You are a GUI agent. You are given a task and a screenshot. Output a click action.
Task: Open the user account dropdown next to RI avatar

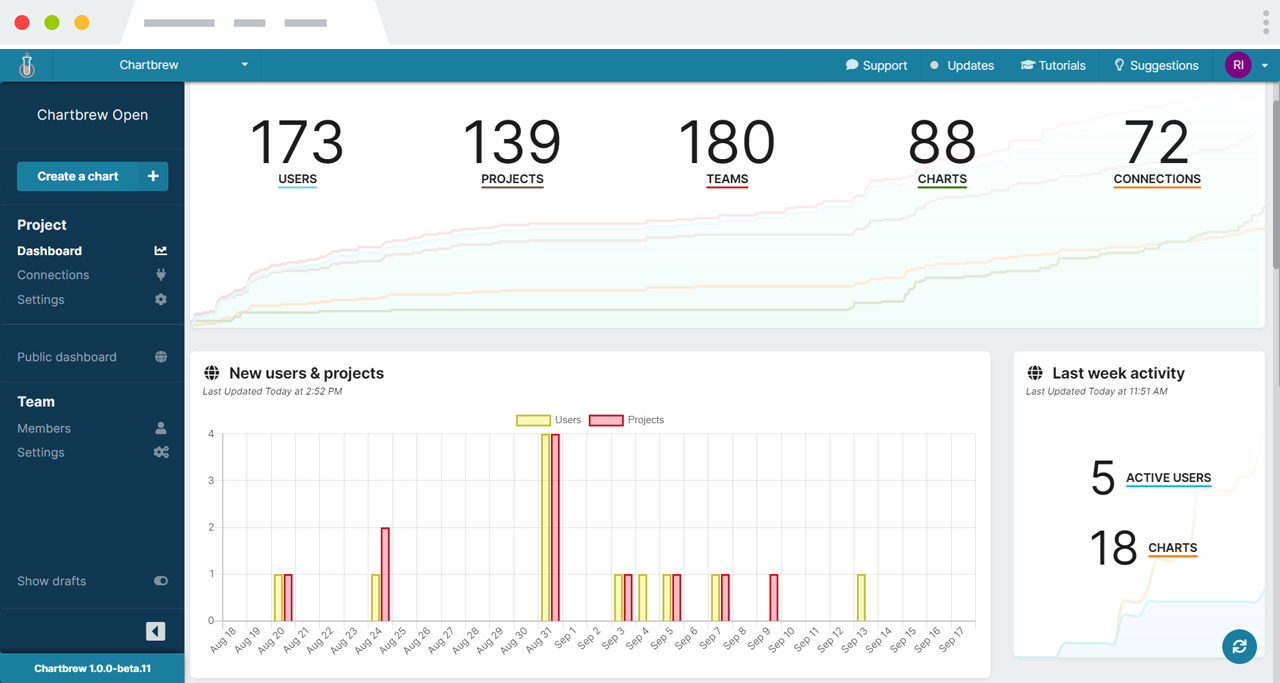pyautogui.click(x=1264, y=65)
